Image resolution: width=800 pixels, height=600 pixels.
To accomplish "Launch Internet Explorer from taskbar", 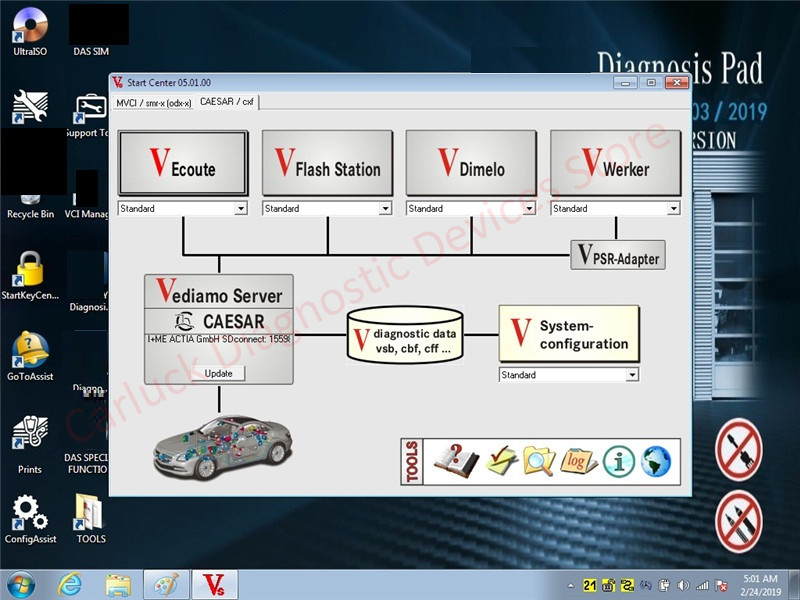I will (69, 585).
